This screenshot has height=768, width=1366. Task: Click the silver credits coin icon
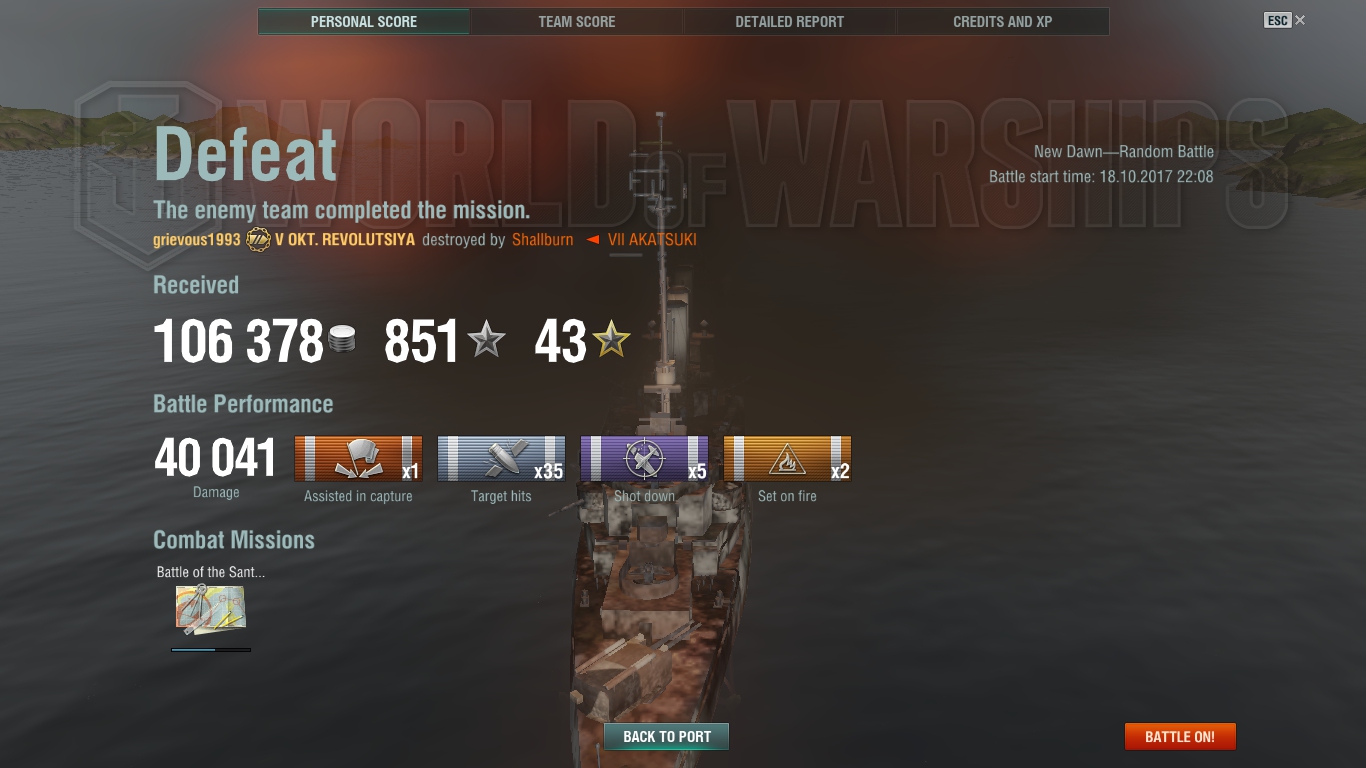[342, 338]
